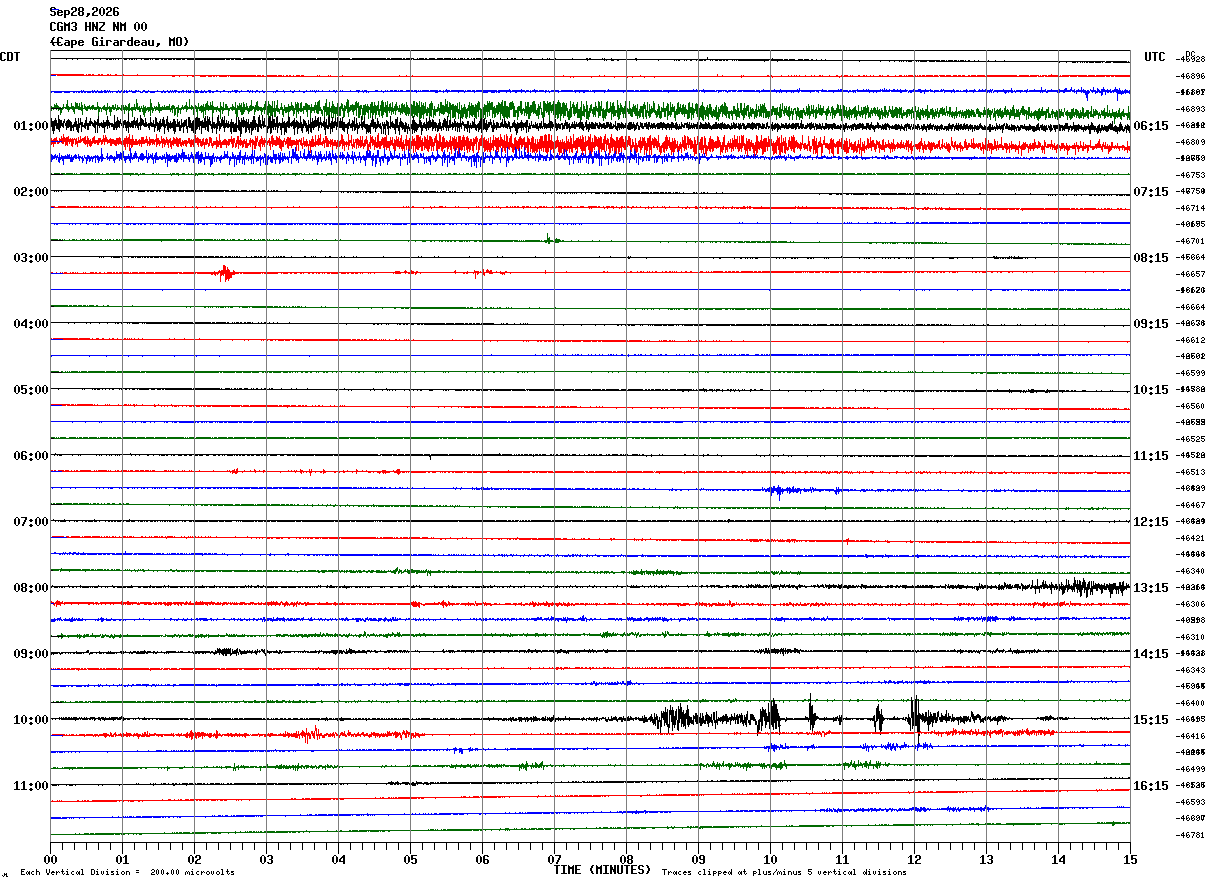1210x886 pixels.
Task: Click the Cape Girardeau, MO location text
Action: (119, 42)
